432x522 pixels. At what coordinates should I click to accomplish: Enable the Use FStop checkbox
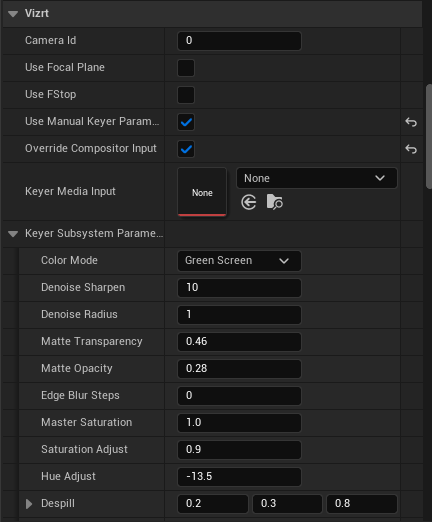click(186, 95)
